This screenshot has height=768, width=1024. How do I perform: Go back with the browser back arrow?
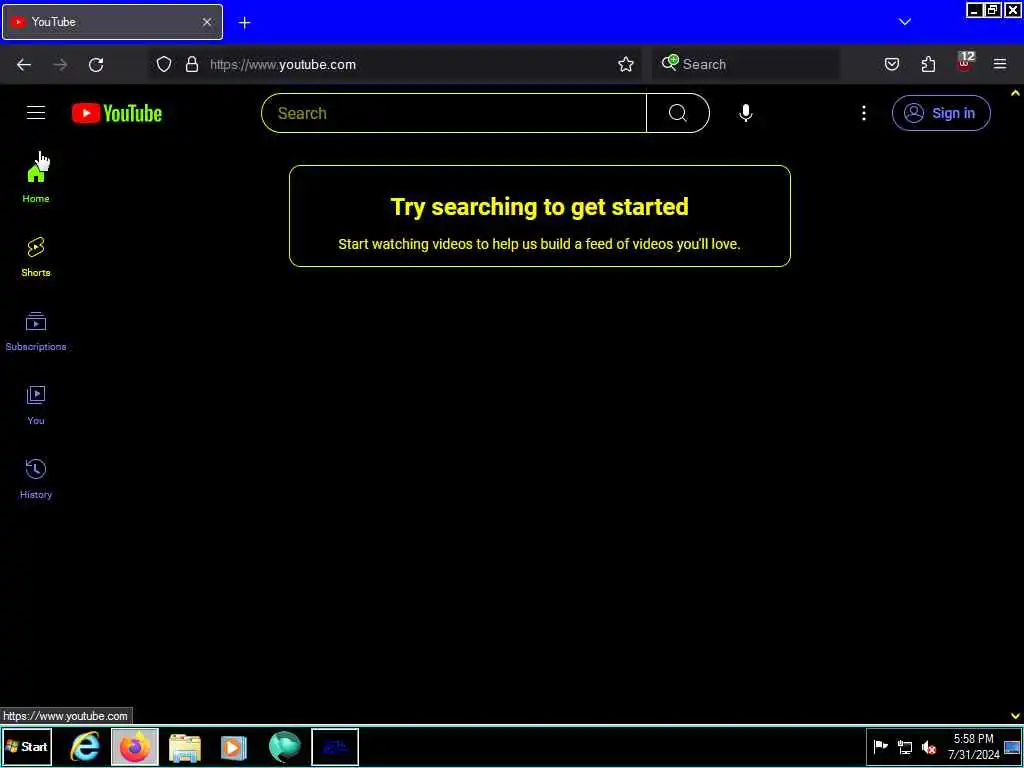[24, 64]
